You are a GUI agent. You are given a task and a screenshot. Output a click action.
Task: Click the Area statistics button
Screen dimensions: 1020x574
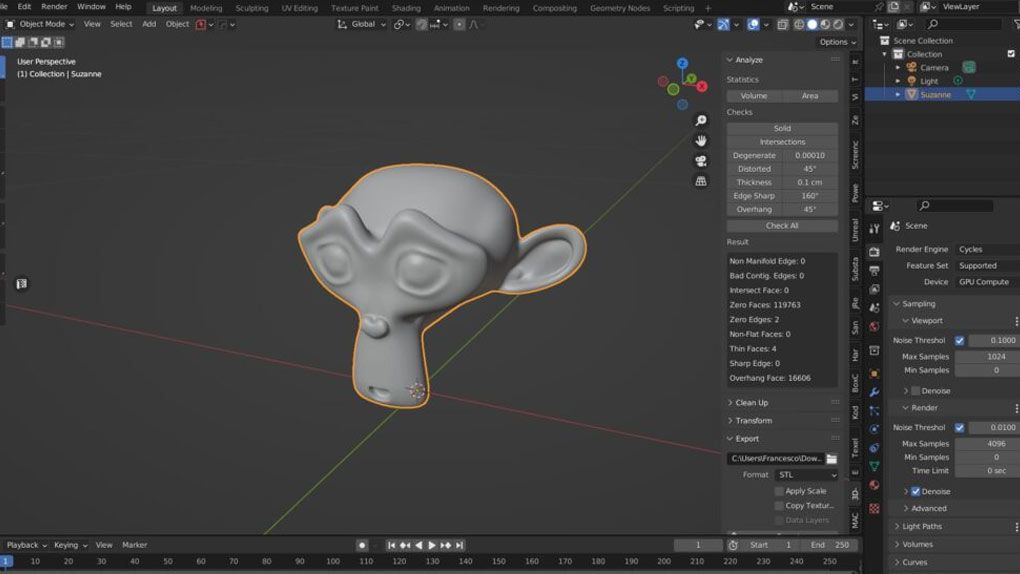(810, 96)
